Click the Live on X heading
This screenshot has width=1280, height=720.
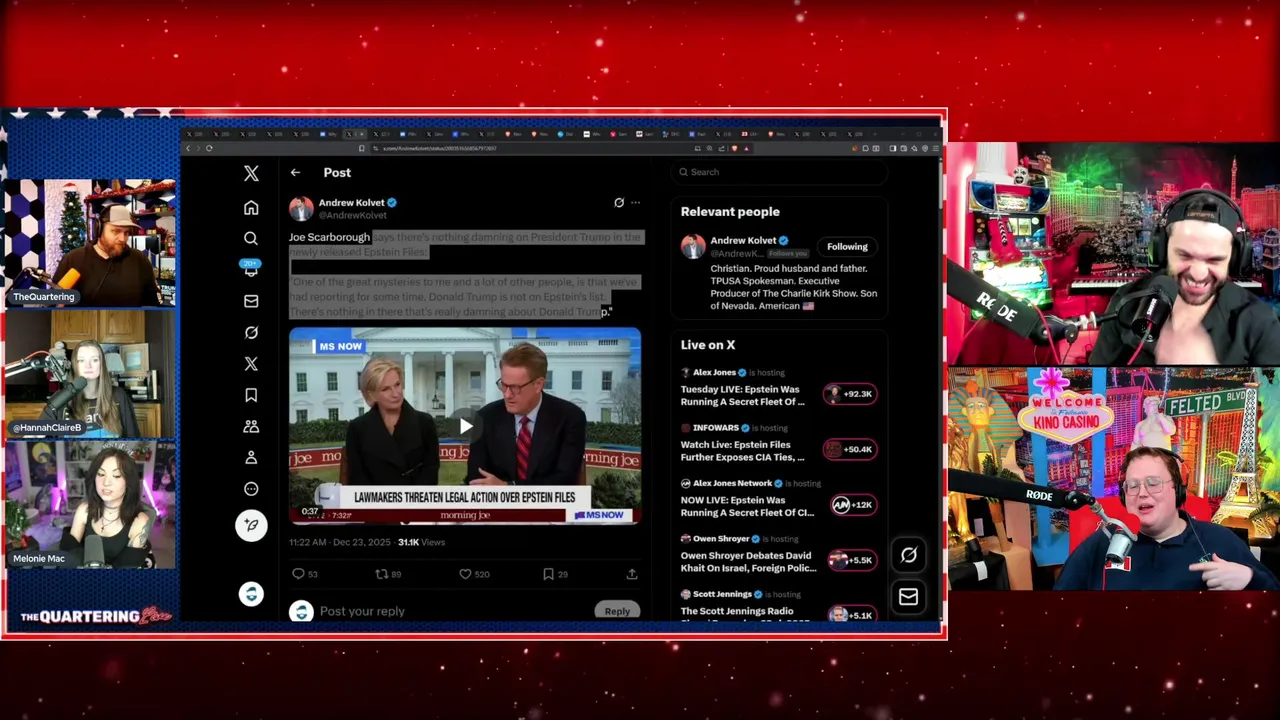pyautogui.click(x=708, y=345)
